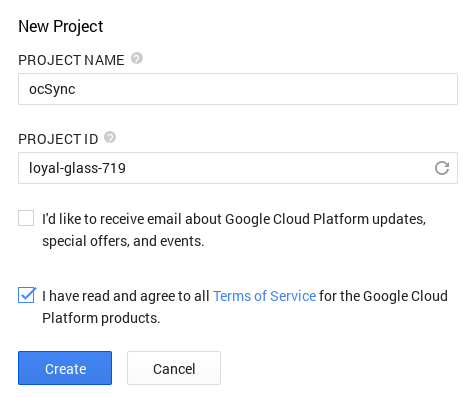Focus the Project ID field loyal-glass-719
463x397 pixels.
click(x=238, y=168)
